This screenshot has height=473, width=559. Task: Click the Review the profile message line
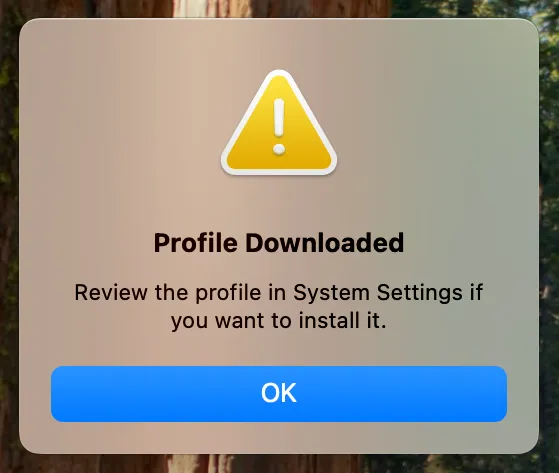click(279, 293)
